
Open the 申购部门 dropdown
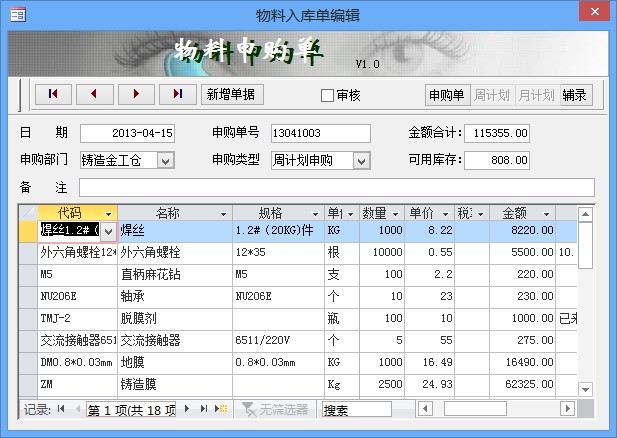[166, 160]
